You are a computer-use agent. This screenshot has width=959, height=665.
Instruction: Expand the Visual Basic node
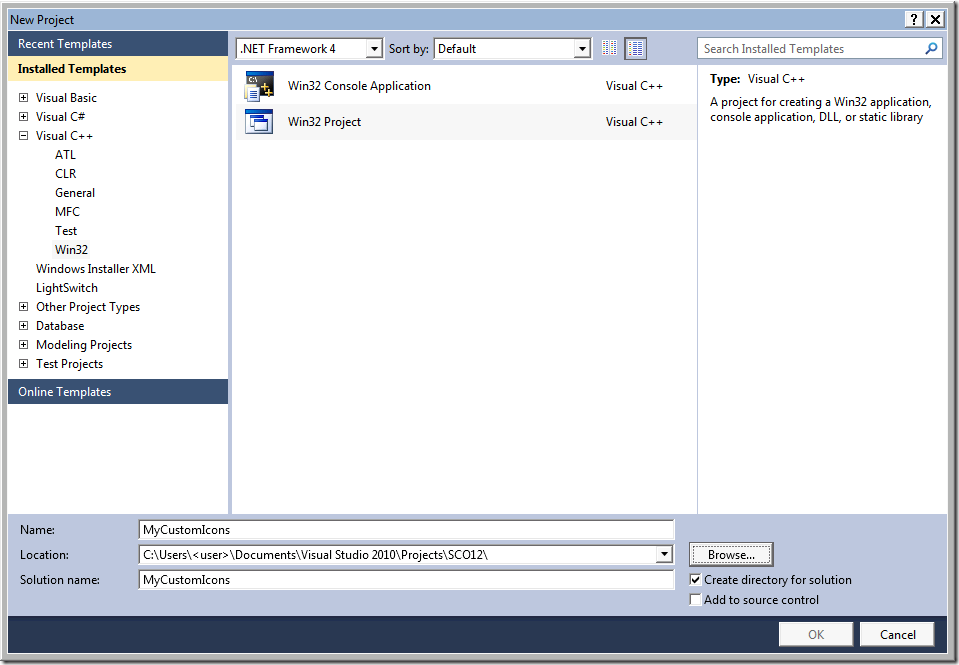(x=22, y=97)
